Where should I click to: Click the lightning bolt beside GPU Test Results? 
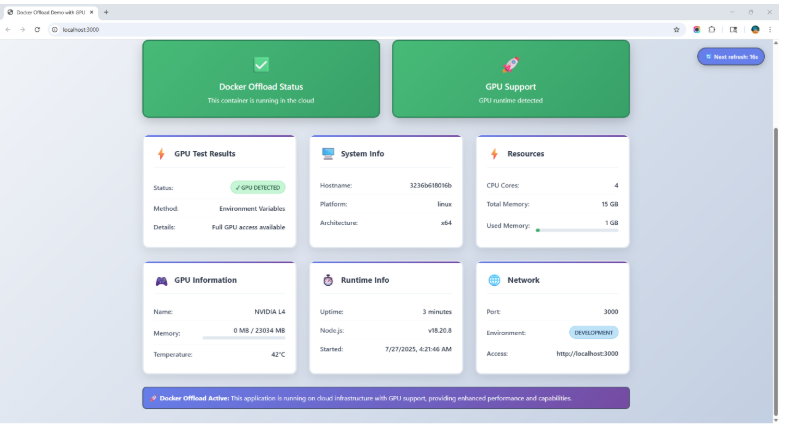pyautogui.click(x=161, y=154)
